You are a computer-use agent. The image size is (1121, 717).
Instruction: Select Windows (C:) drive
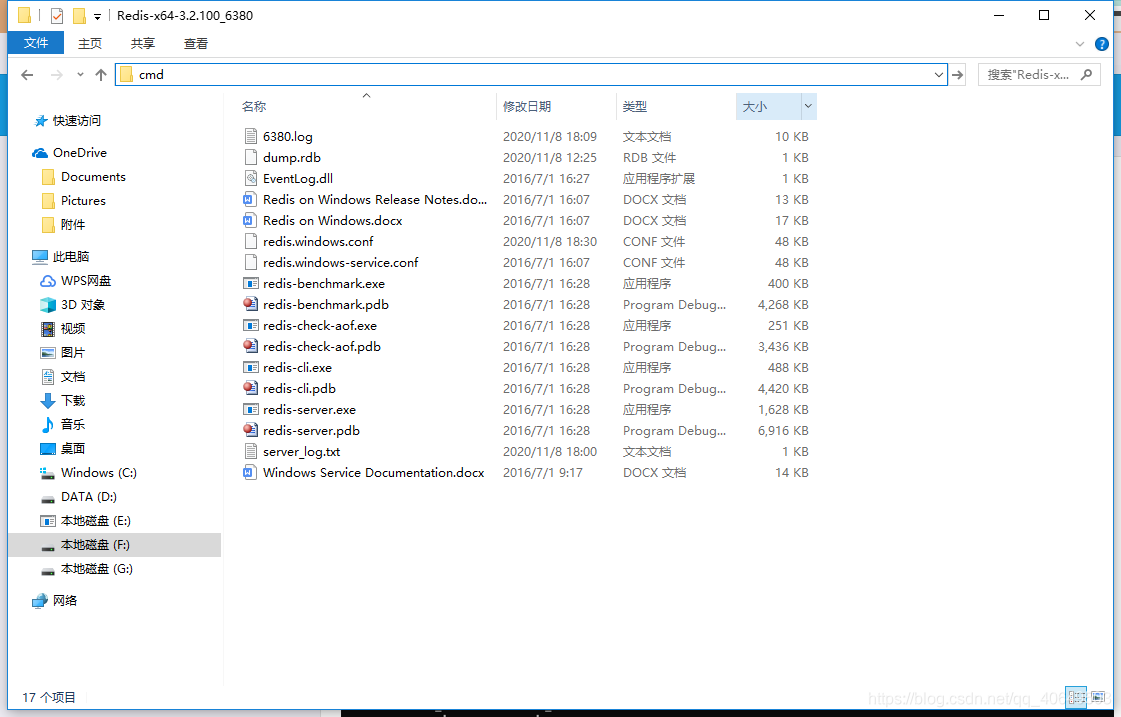pos(99,473)
